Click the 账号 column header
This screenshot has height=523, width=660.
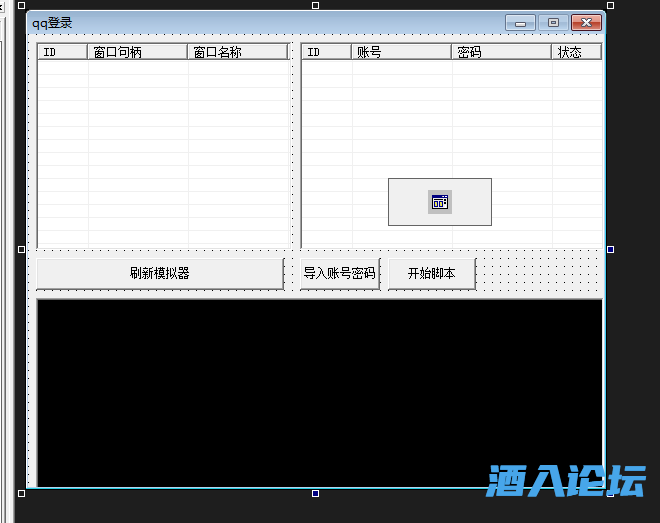[x=401, y=52]
